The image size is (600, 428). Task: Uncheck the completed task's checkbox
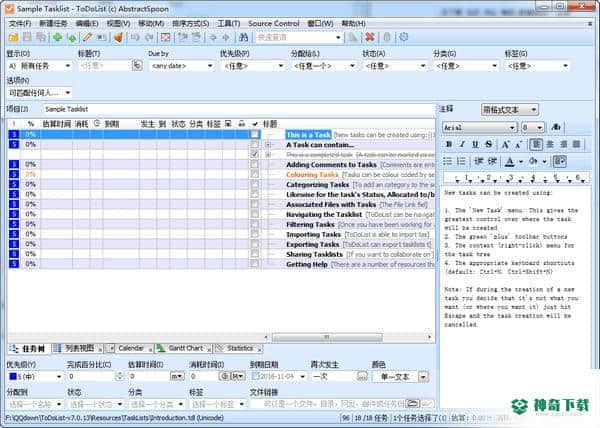pos(254,154)
